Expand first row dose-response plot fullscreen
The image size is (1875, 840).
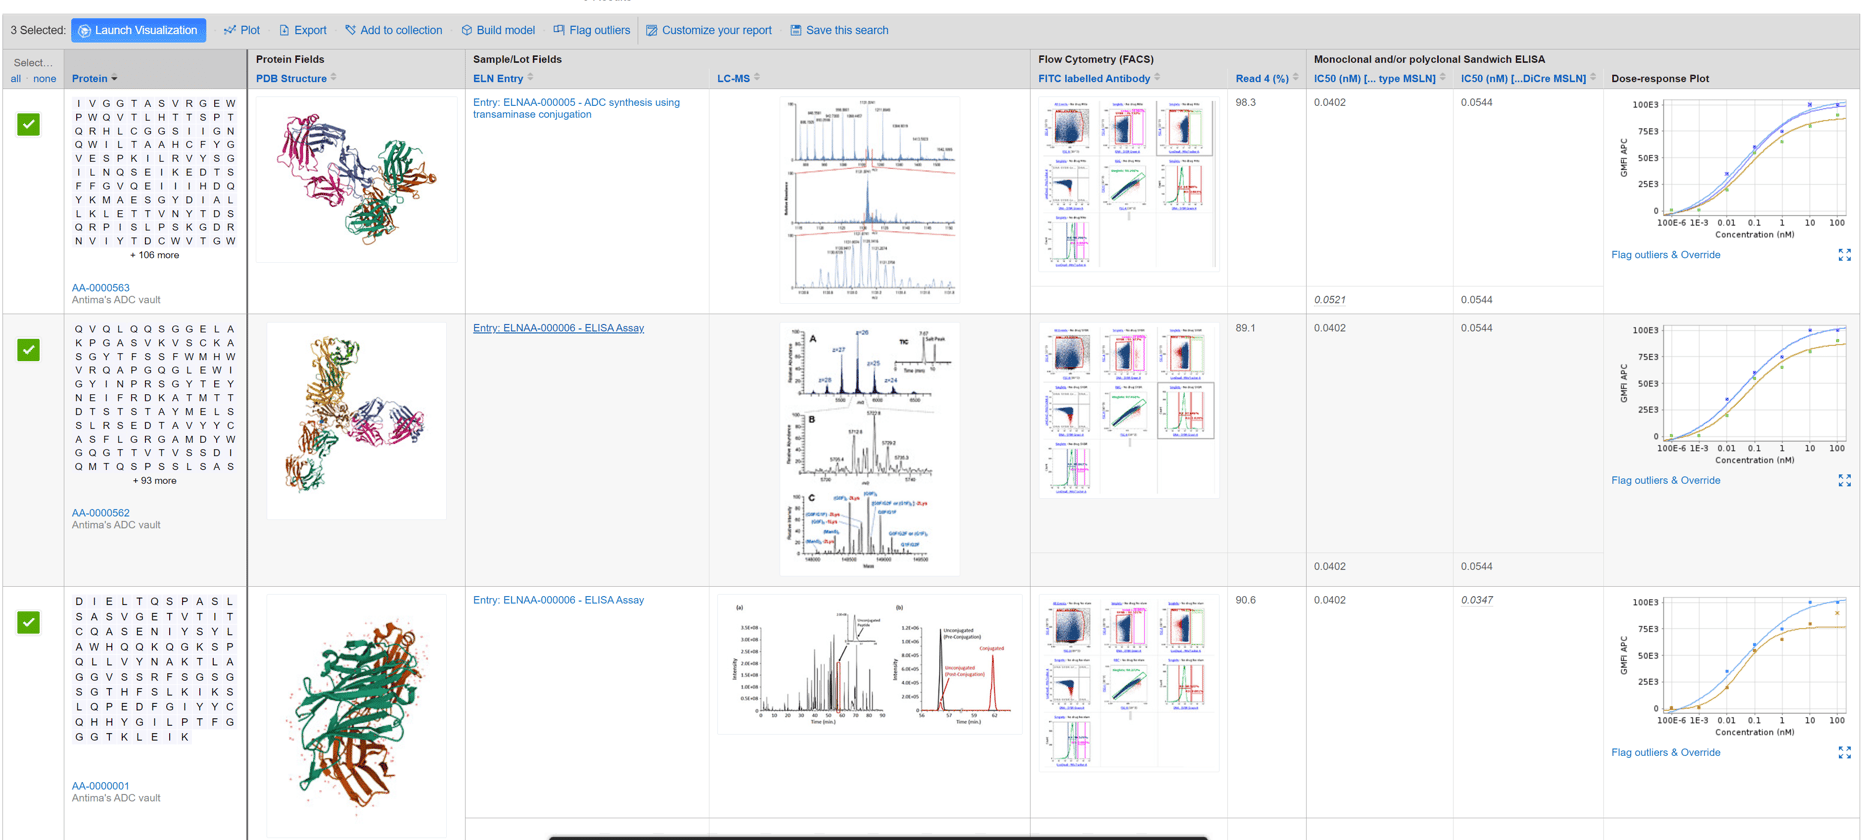[x=1844, y=255]
